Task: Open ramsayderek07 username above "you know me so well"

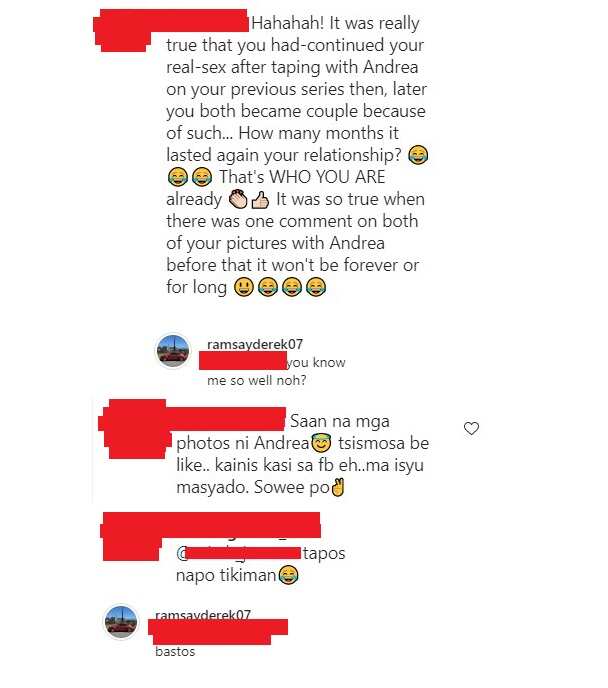Action: click(x=255, y=344)
